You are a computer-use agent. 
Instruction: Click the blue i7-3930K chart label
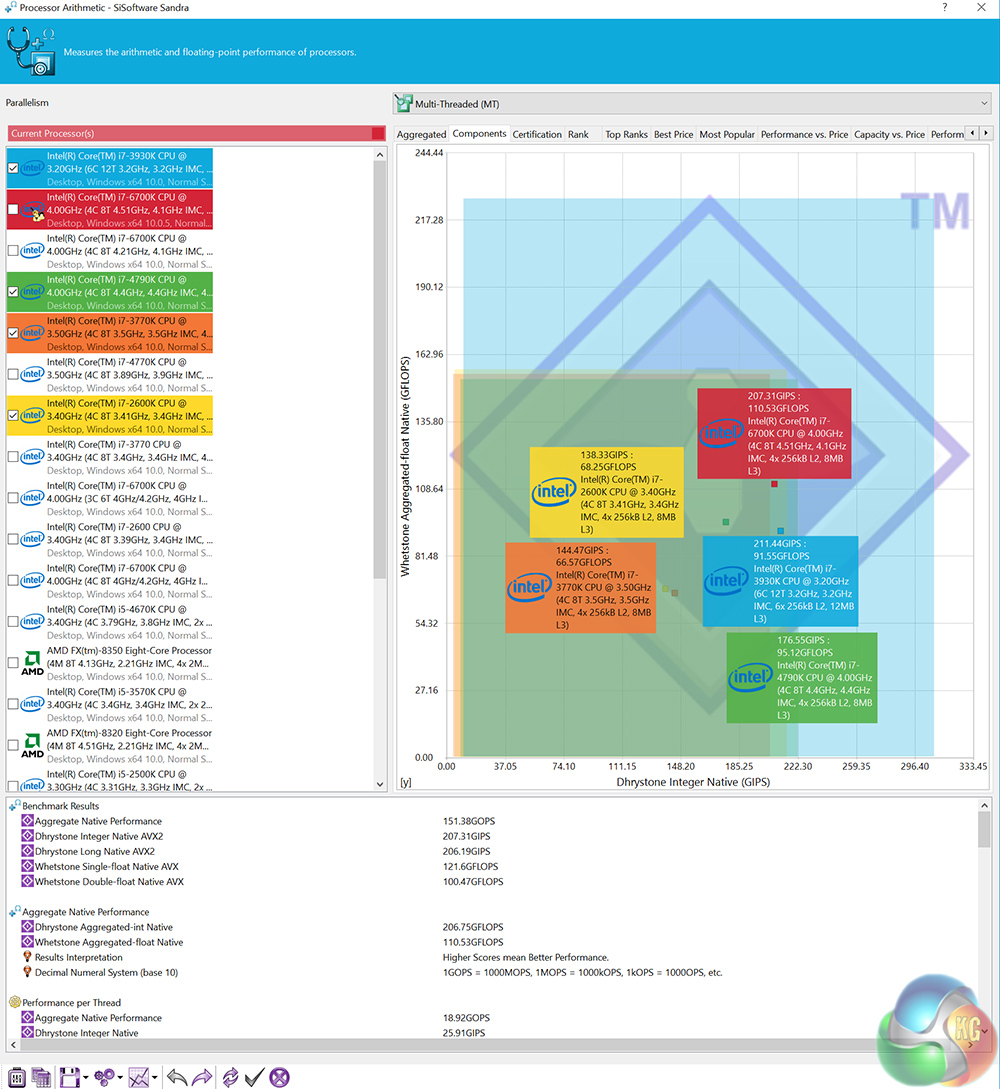(781, 581)
